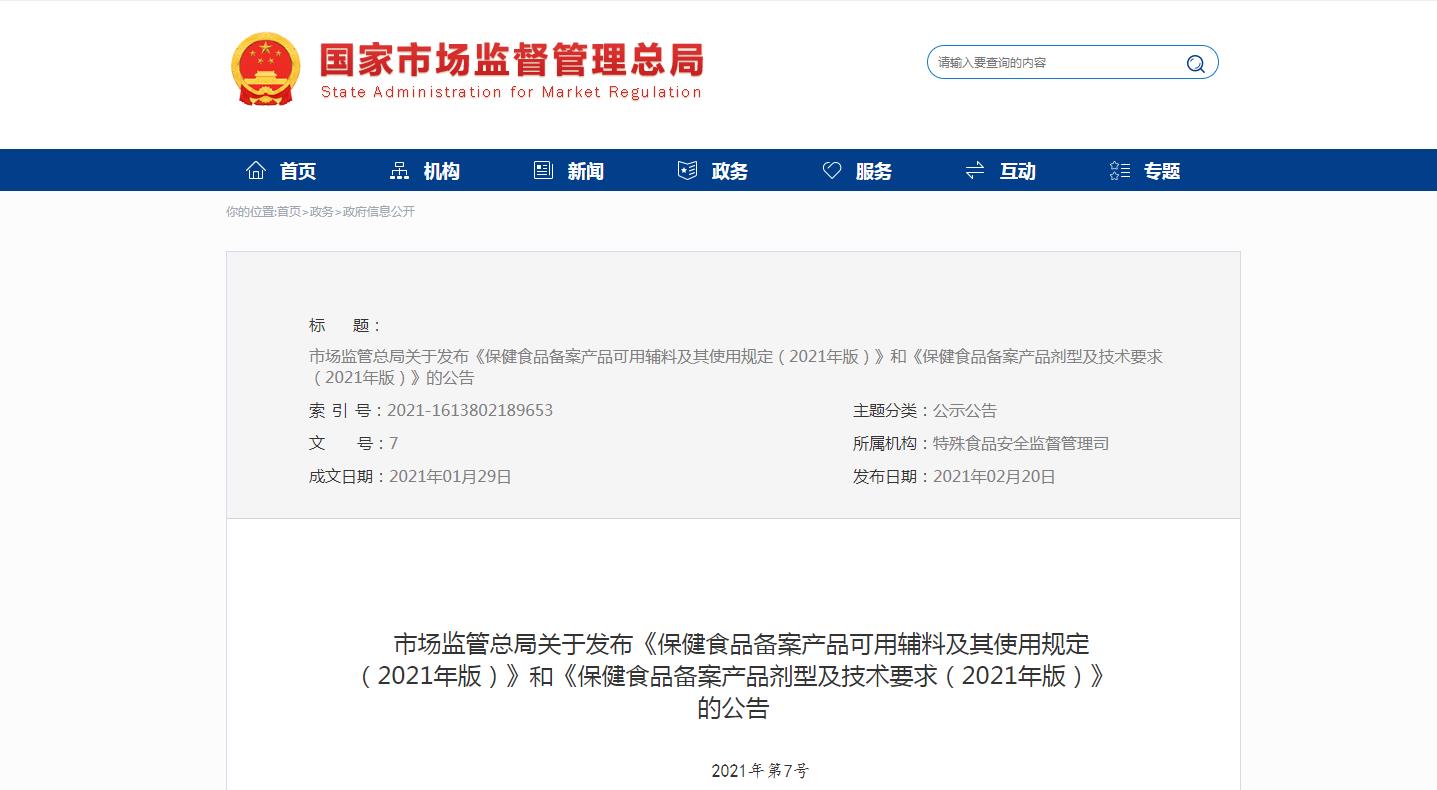Viewport: 1437px width, 790px height.
Task: Click the 索引号 value 2021-1613802189653
Action: (x=471, y=410)
